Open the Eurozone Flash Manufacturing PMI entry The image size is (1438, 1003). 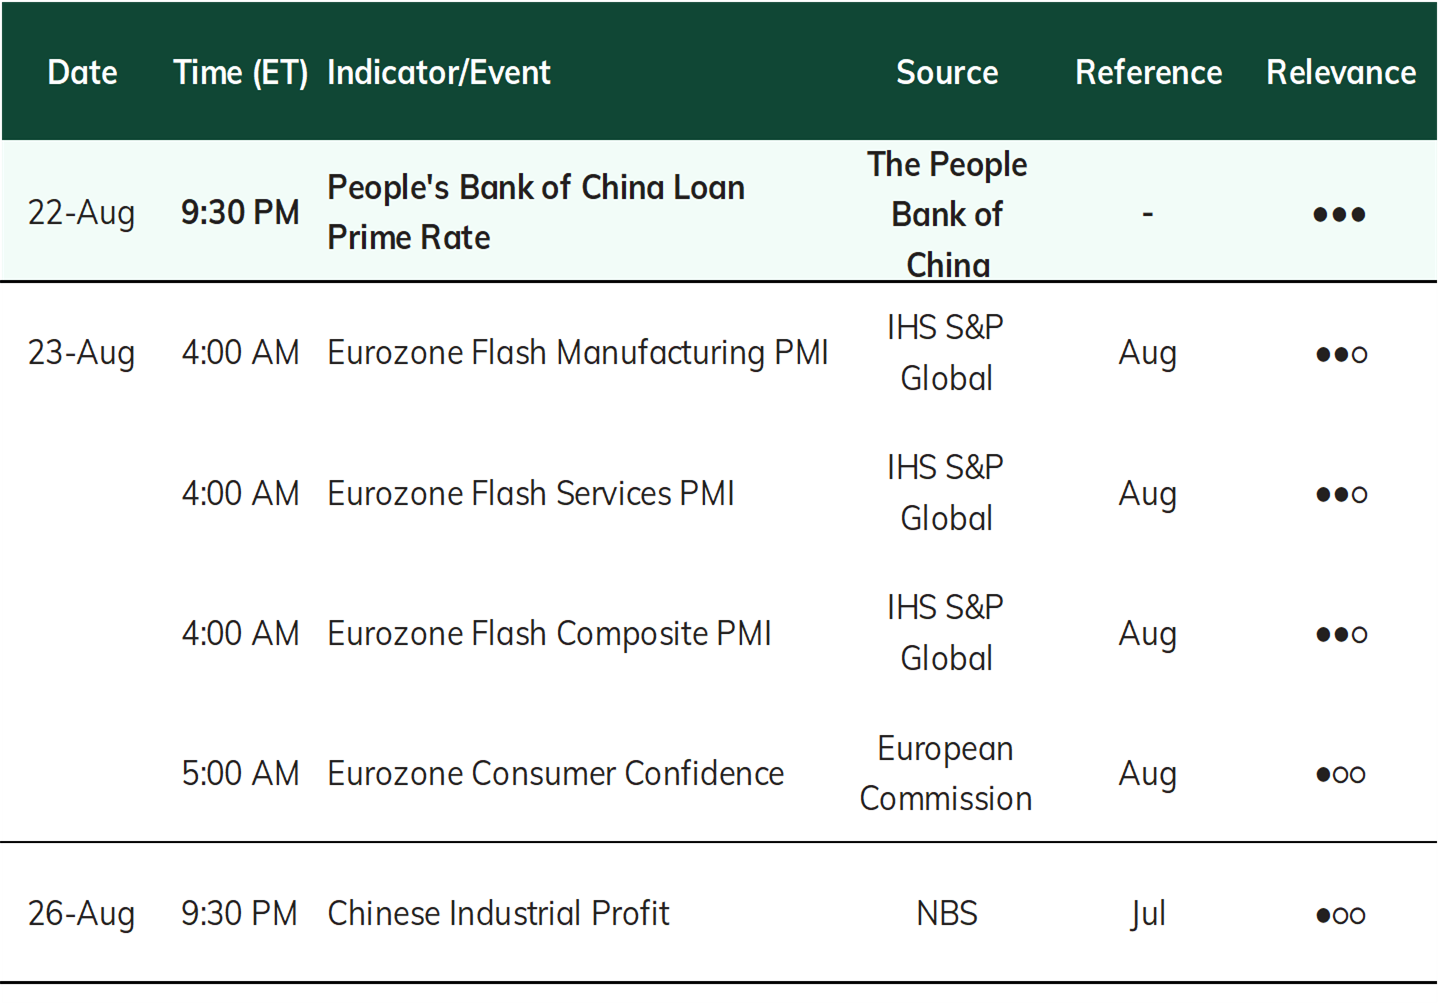point(578,352)
